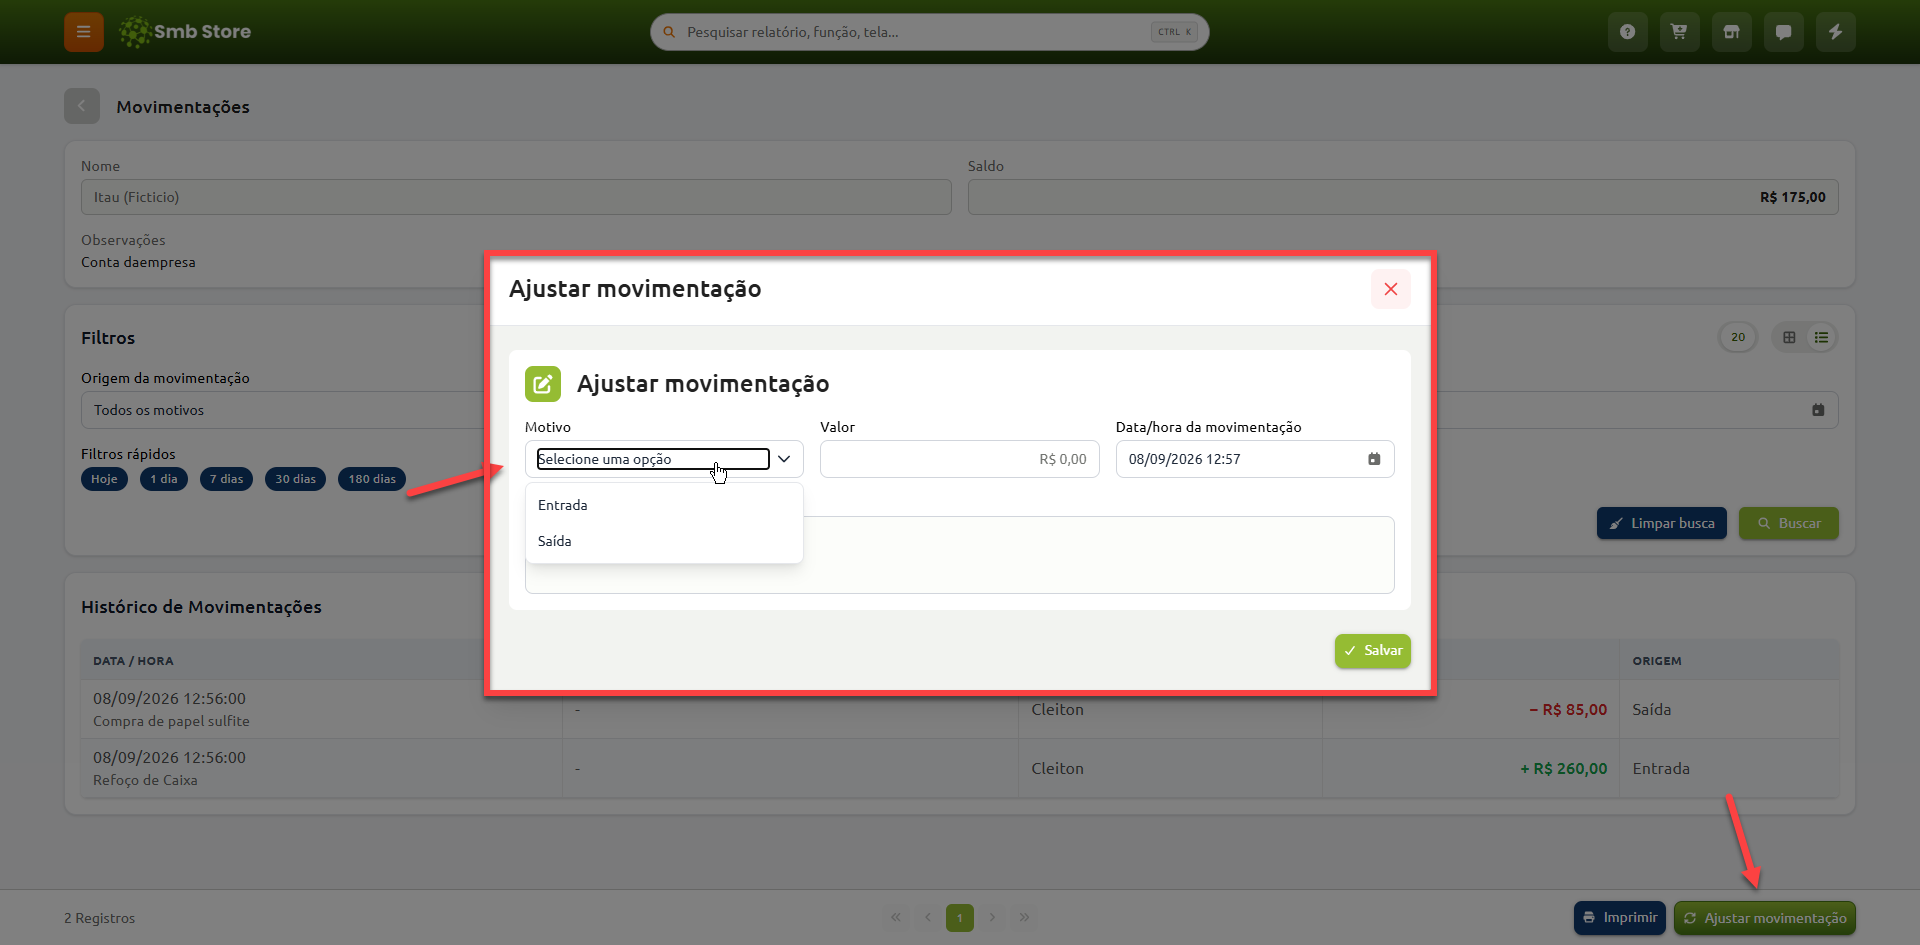Go back using the Movimentações arrow
Screen dimensions: 1920x945
tap(82, 106)
